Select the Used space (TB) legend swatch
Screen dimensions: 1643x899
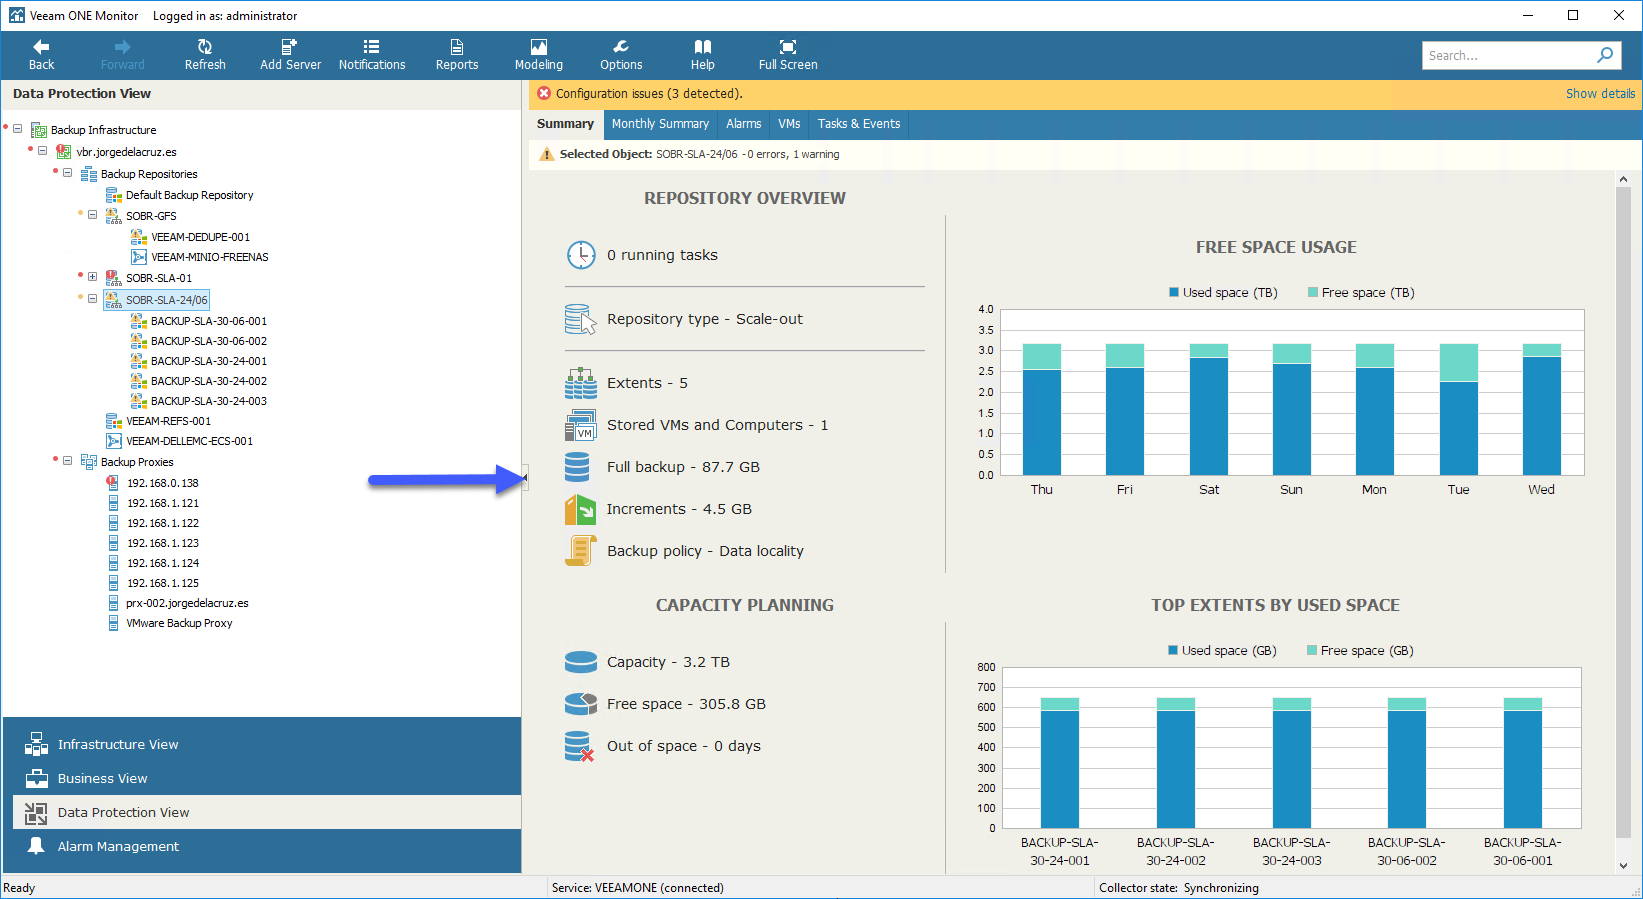pyautogui.click(x=1174, y=293)
